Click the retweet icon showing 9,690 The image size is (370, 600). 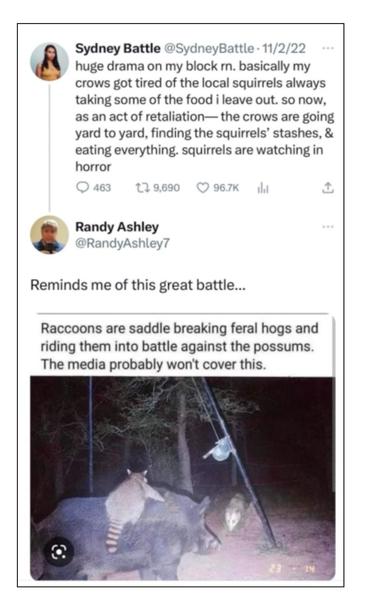142,188
